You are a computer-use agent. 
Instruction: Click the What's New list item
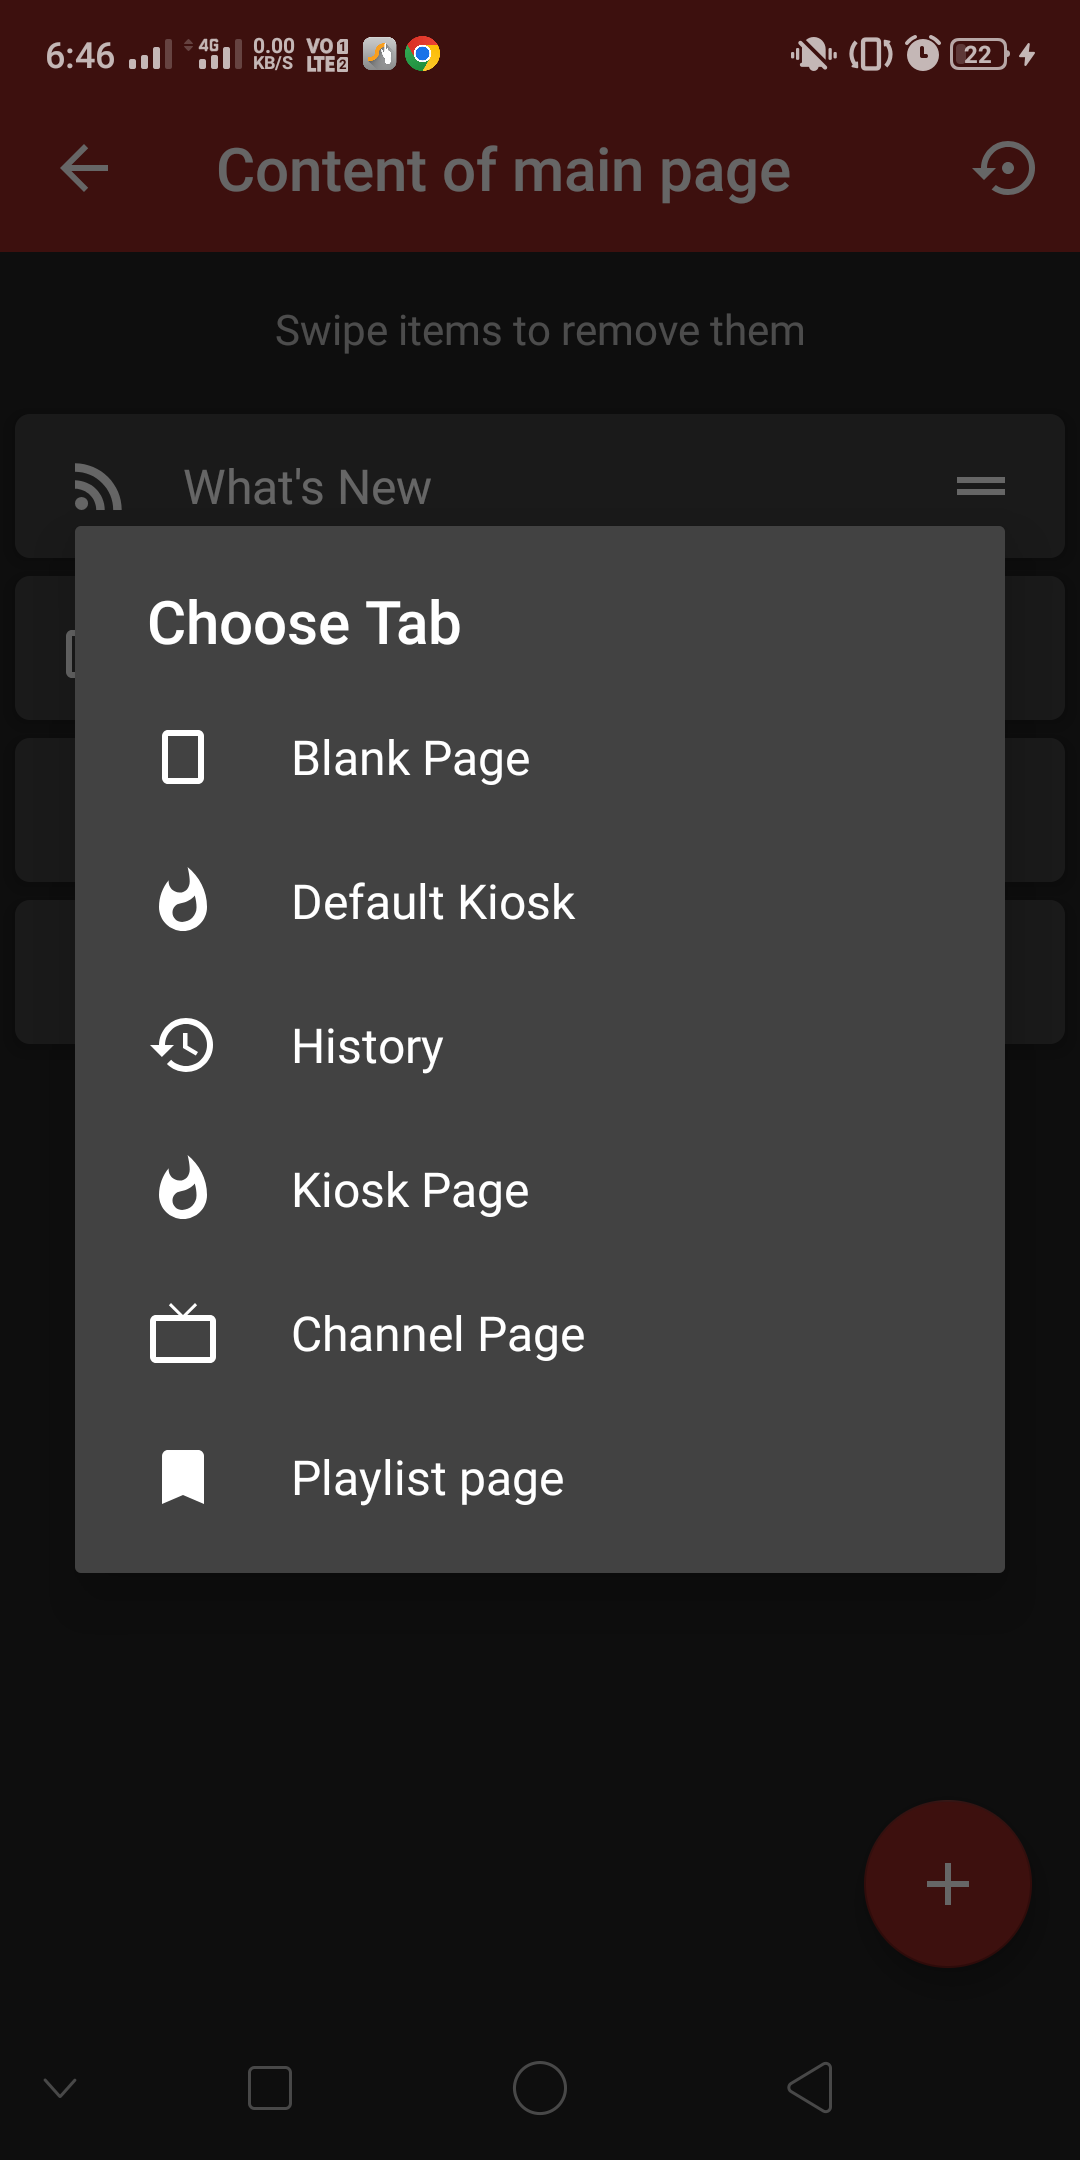point(307,487)
